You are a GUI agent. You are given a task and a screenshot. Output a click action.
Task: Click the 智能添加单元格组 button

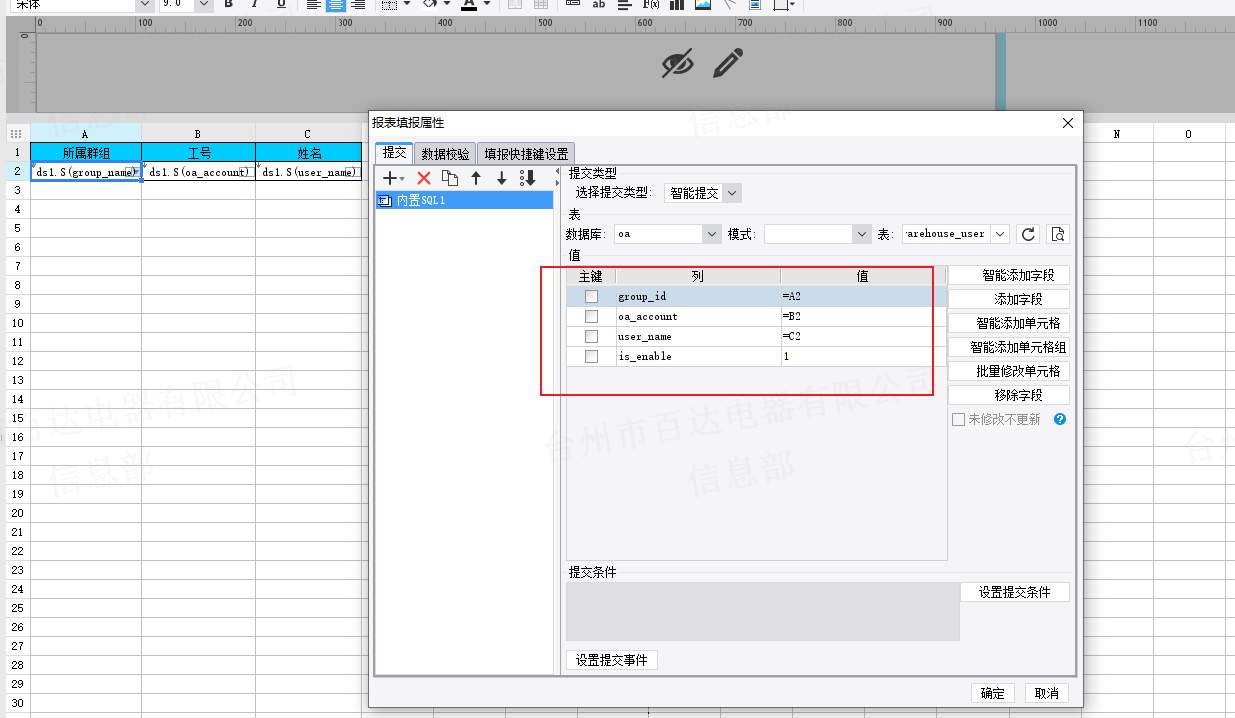1009,347
